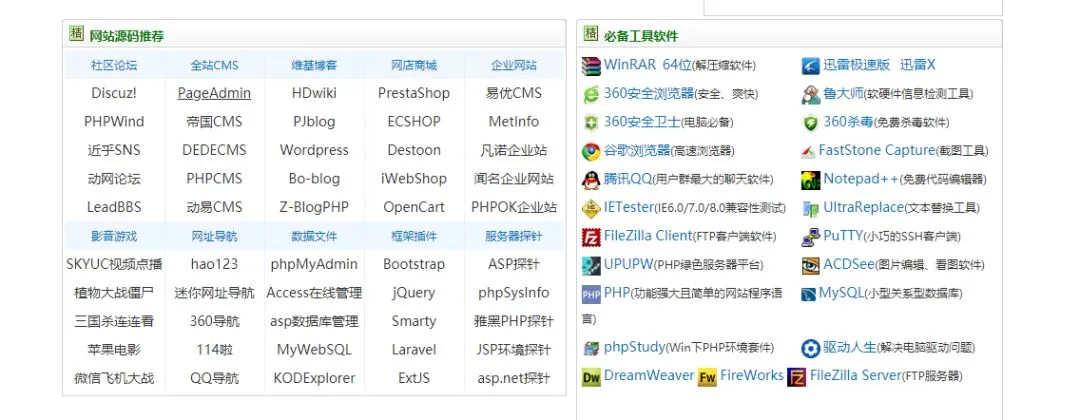Screen dimensions: 1080x420
Task: Open the SKYUC视频点播 link
Action: point(114,264)
